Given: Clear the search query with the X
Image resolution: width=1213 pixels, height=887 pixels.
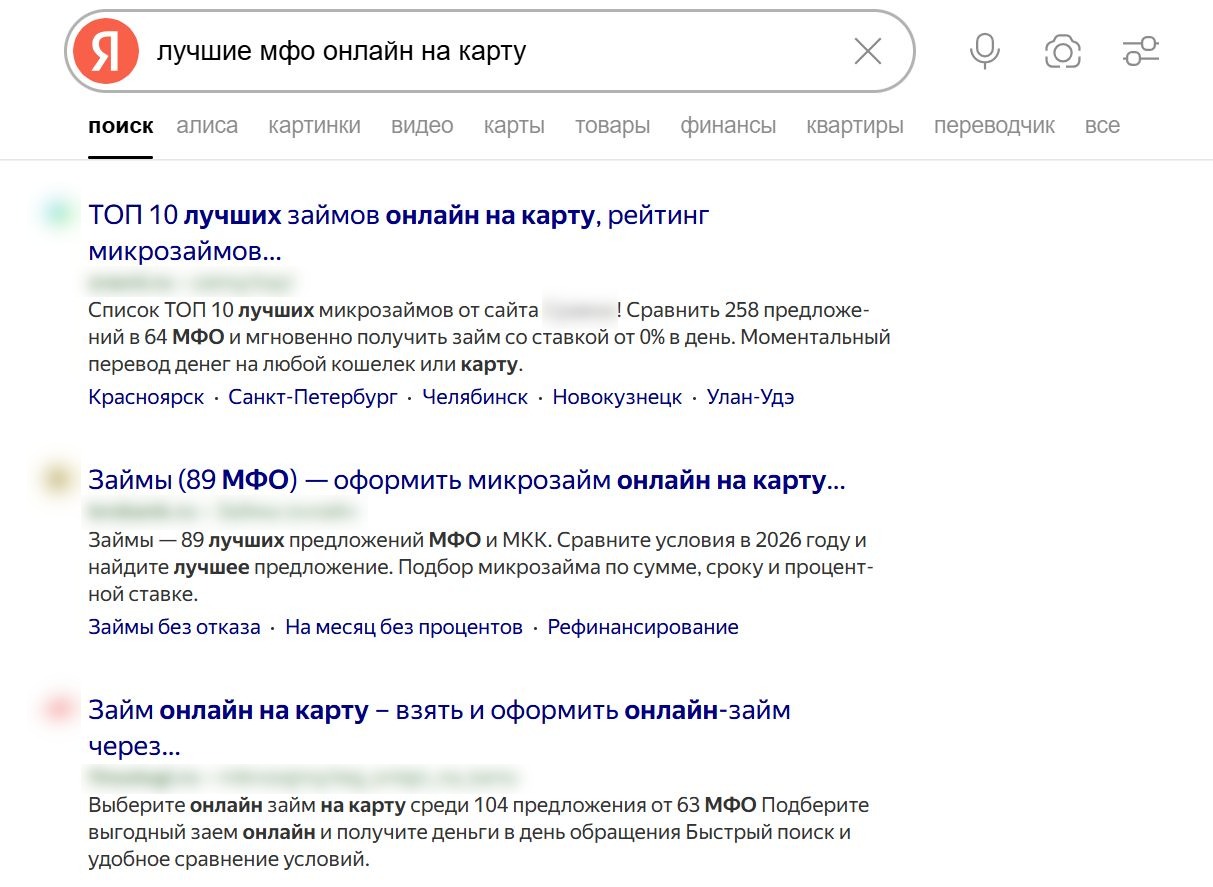Looking at the screenshot, I should click(868, 51).
